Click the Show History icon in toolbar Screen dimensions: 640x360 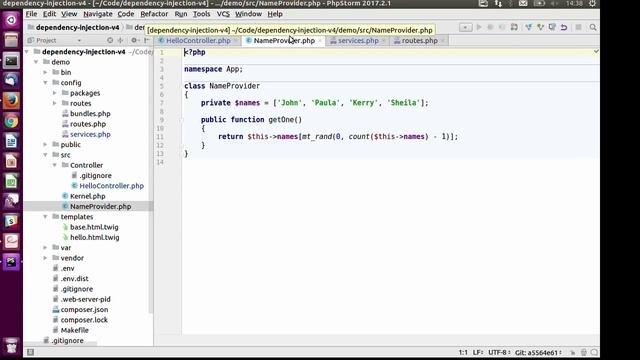point(552,27)
